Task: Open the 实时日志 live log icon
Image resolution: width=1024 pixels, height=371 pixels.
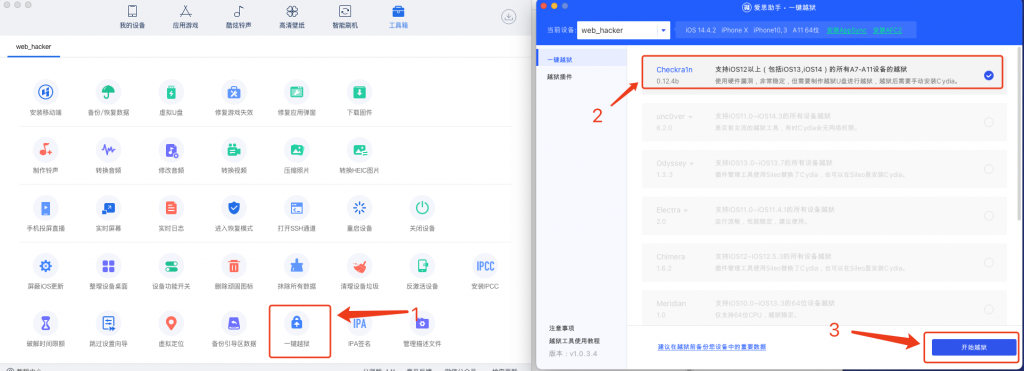Action: (171, 208)
